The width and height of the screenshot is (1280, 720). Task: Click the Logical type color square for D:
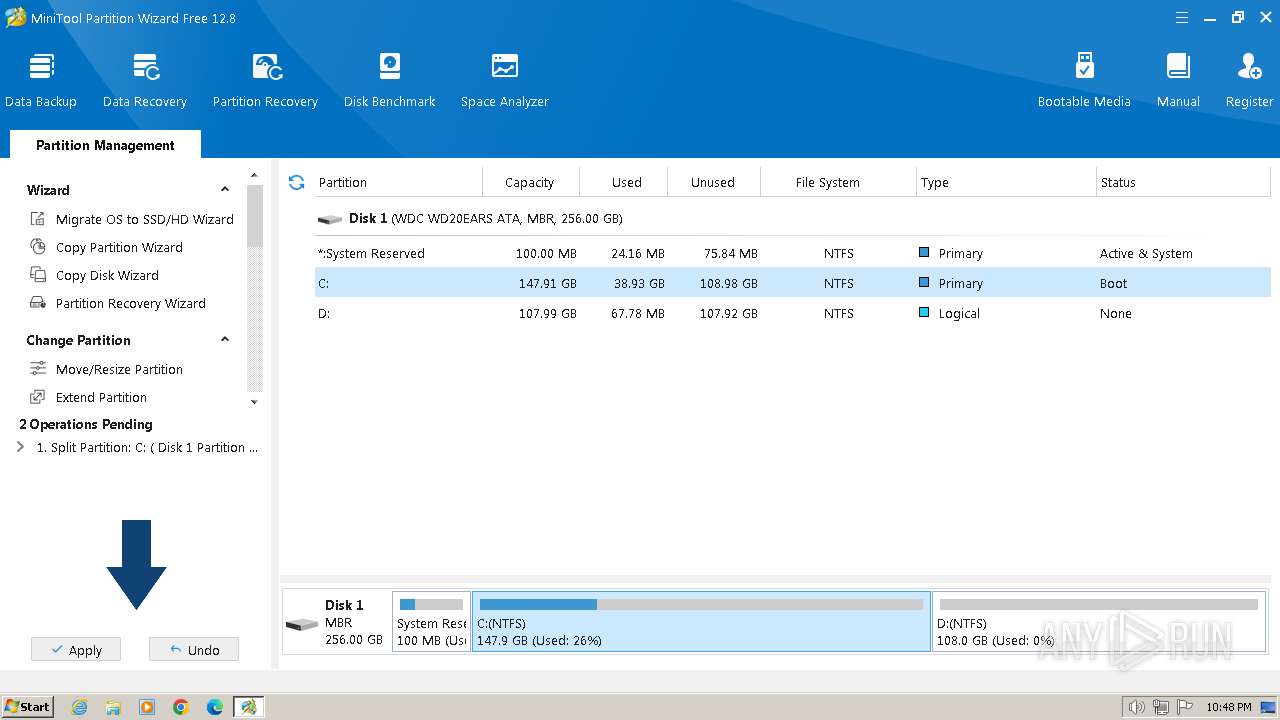(x=924, y=313)
